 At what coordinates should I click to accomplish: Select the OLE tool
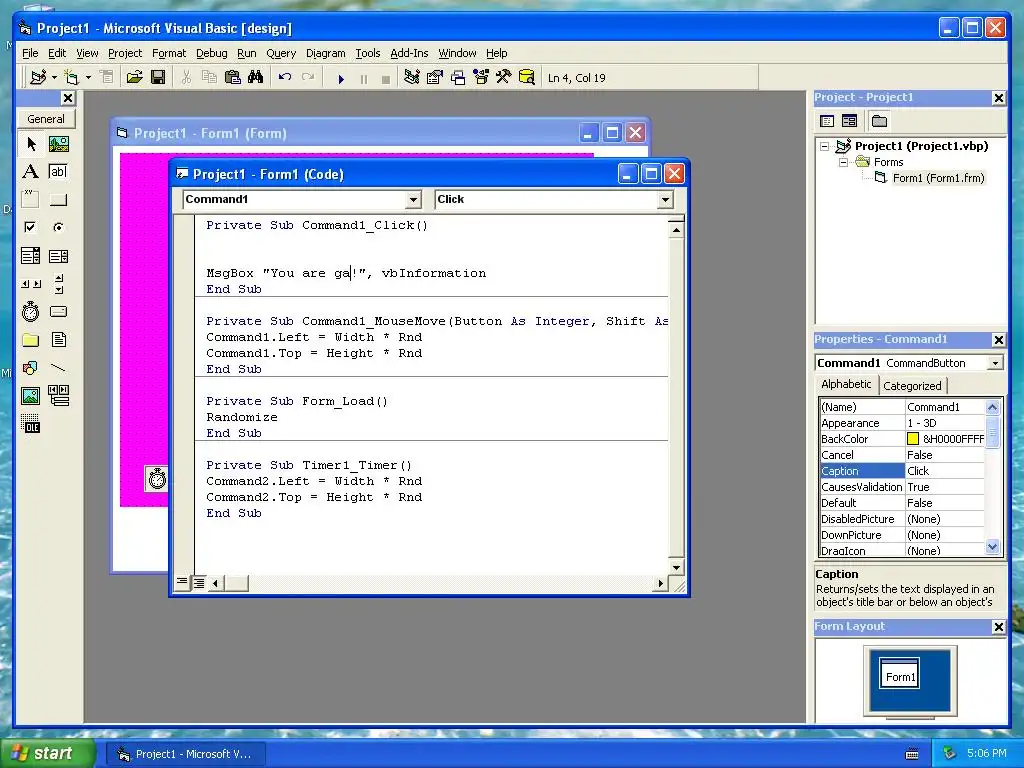pyautogui.click(x=31, y=424)
